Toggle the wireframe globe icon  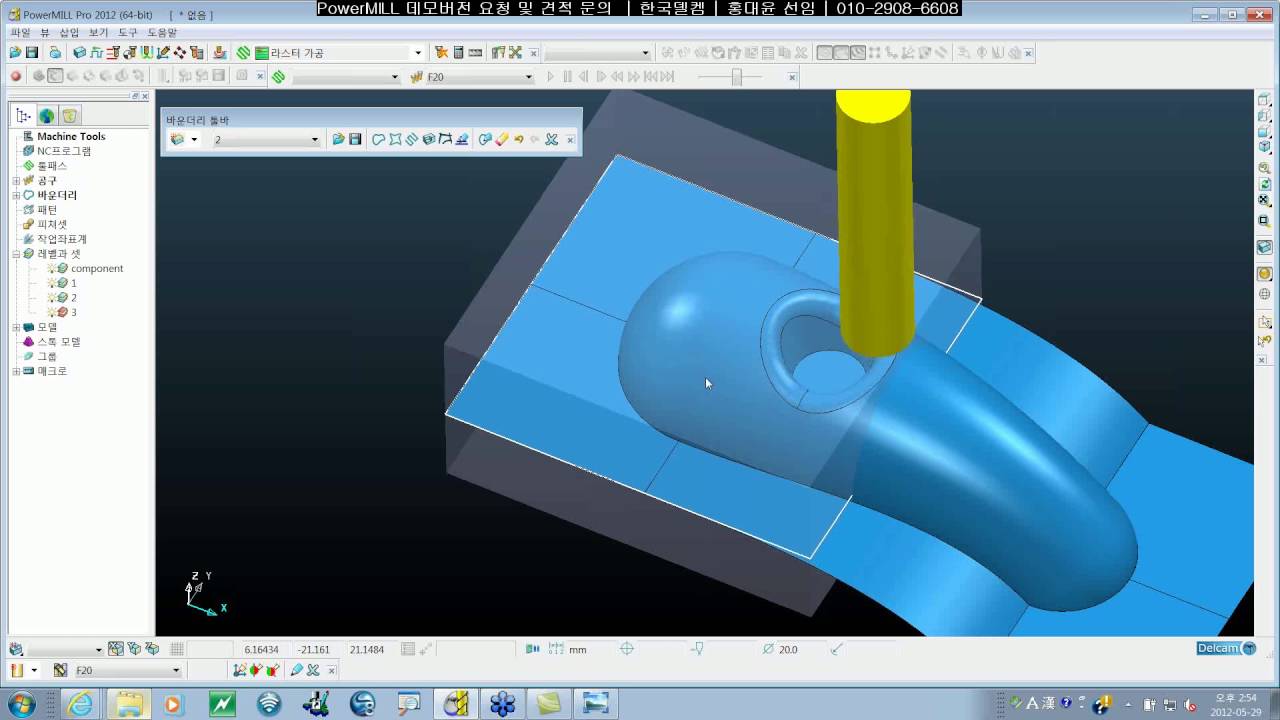tap(1264, 294)
